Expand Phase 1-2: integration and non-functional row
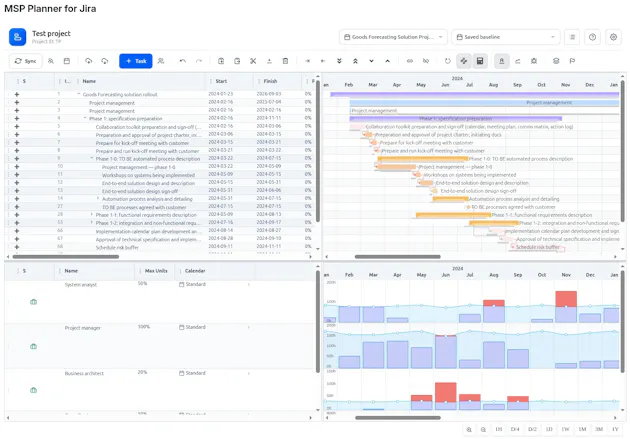Viewport: 630px width, 439px height. pos(92,223)
